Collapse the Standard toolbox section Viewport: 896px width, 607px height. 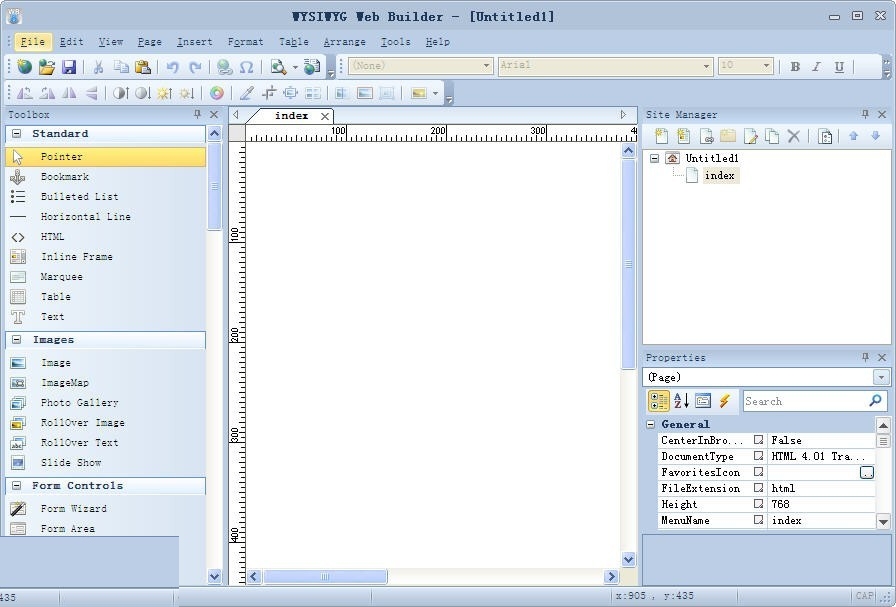tap(17, 133)
